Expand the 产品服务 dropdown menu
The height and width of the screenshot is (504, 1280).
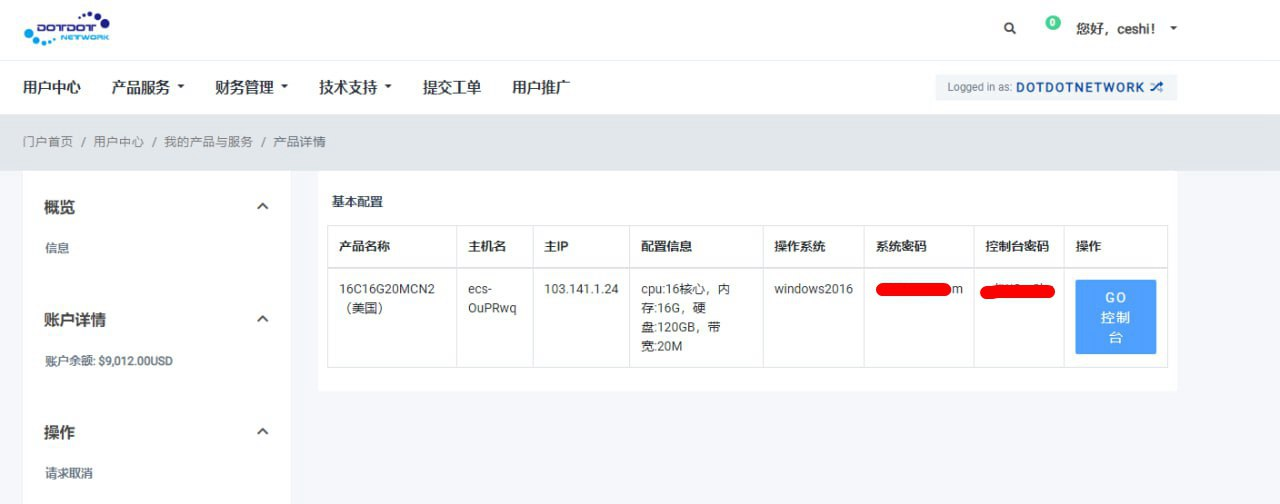148,88
